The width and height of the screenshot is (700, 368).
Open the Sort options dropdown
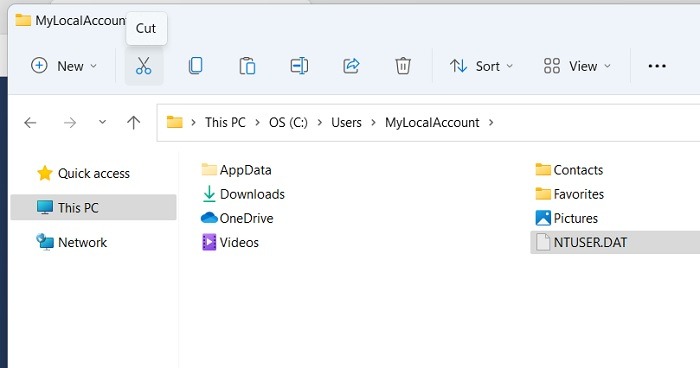481,66
